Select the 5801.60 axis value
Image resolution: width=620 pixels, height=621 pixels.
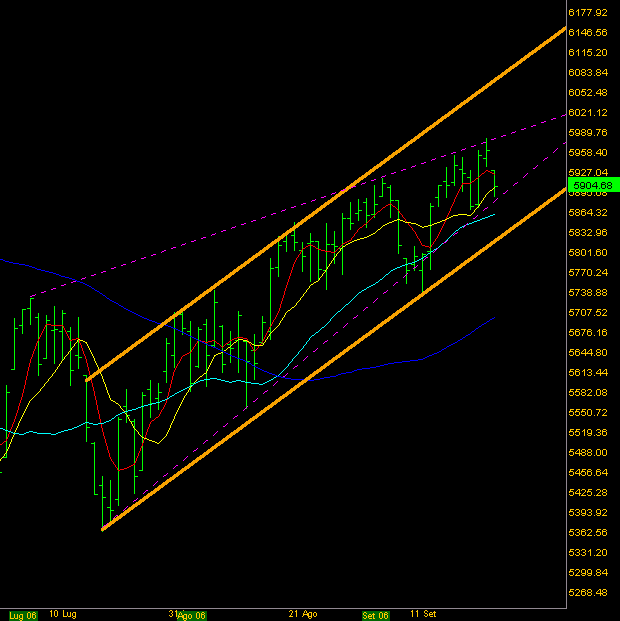[x=588, y=252]
